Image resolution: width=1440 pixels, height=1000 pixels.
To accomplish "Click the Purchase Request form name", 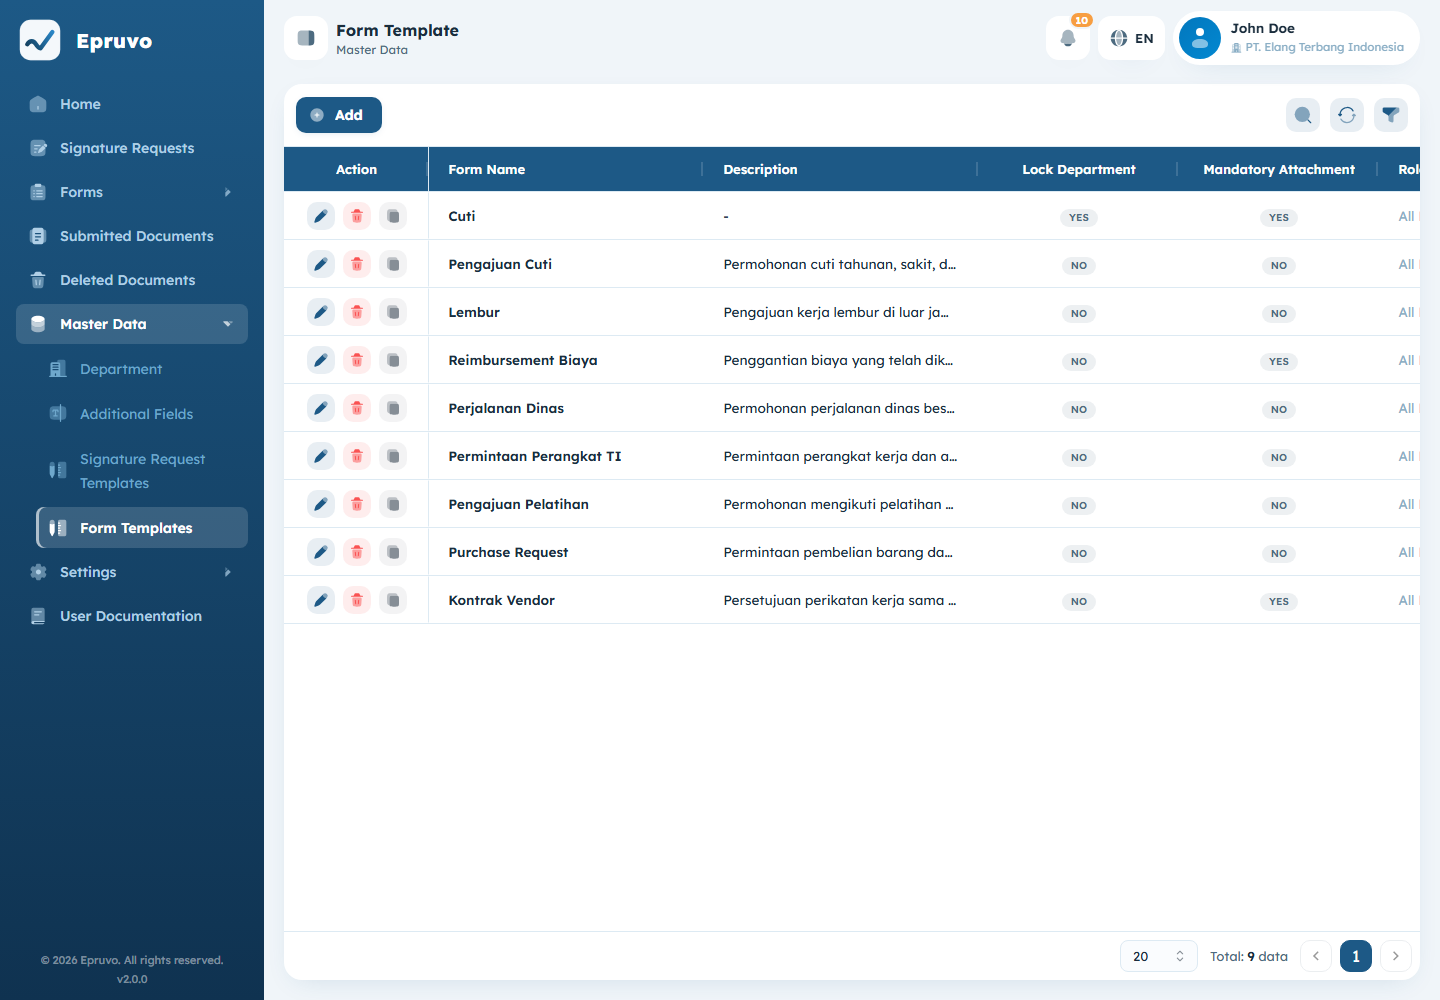I will click(x=508, y=552).
